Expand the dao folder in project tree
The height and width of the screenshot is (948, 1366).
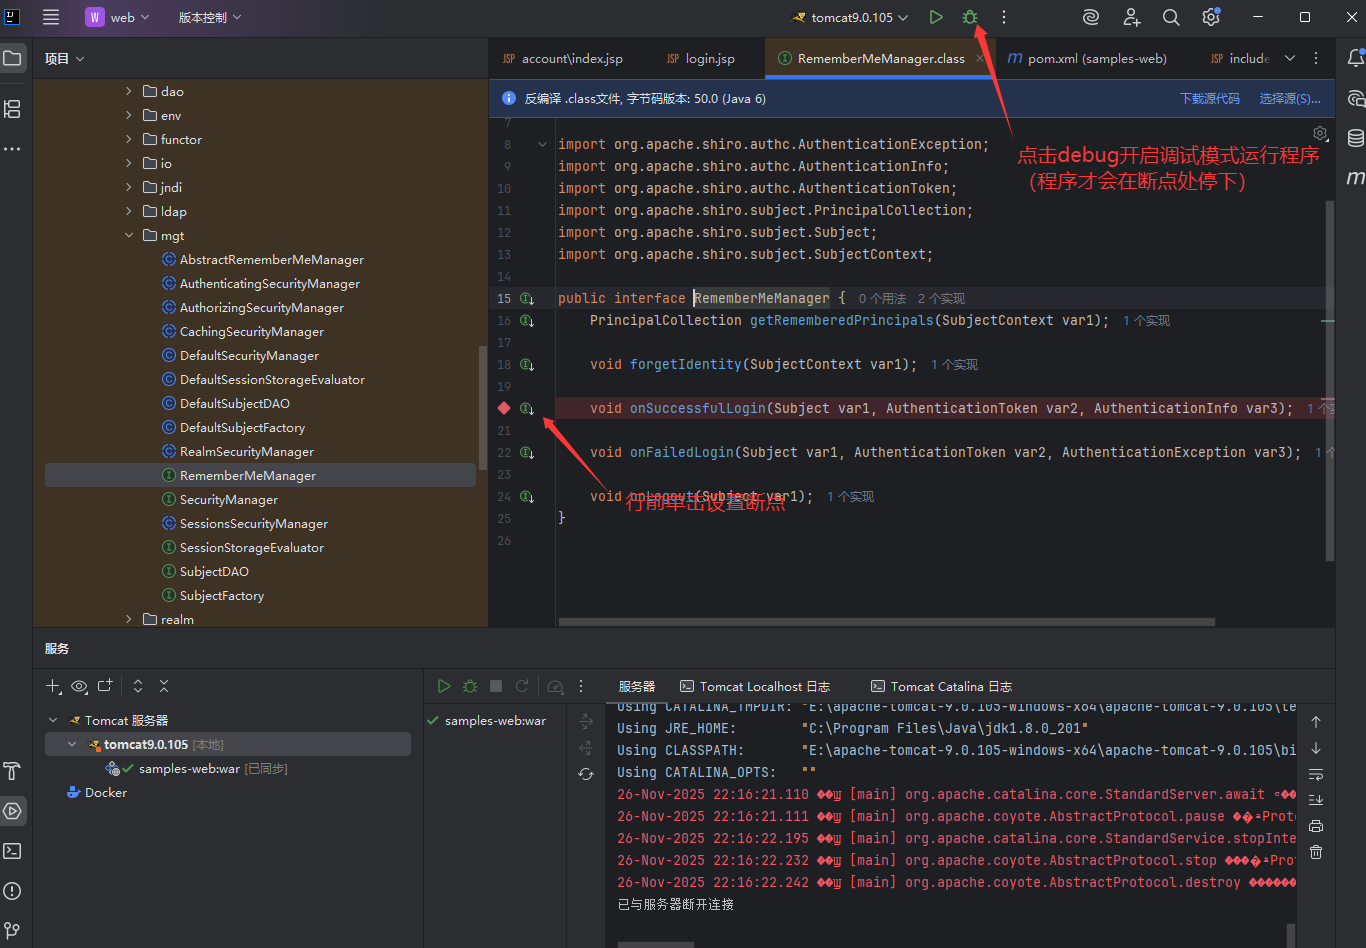point(129,91)
